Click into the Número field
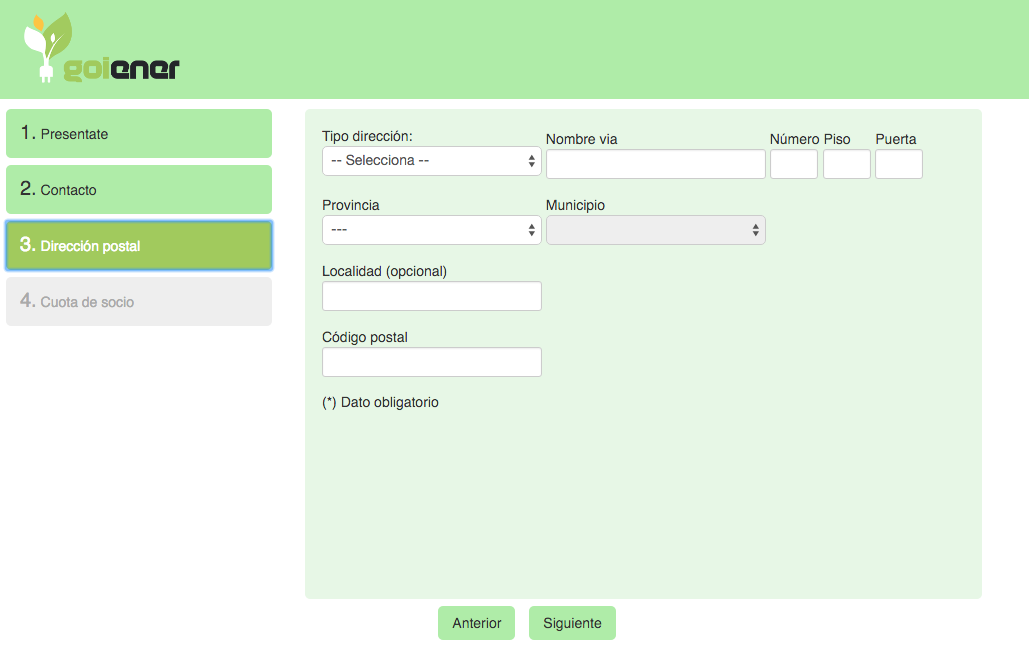This screenshot has height=664, width=1029. (x=793, y=164)
